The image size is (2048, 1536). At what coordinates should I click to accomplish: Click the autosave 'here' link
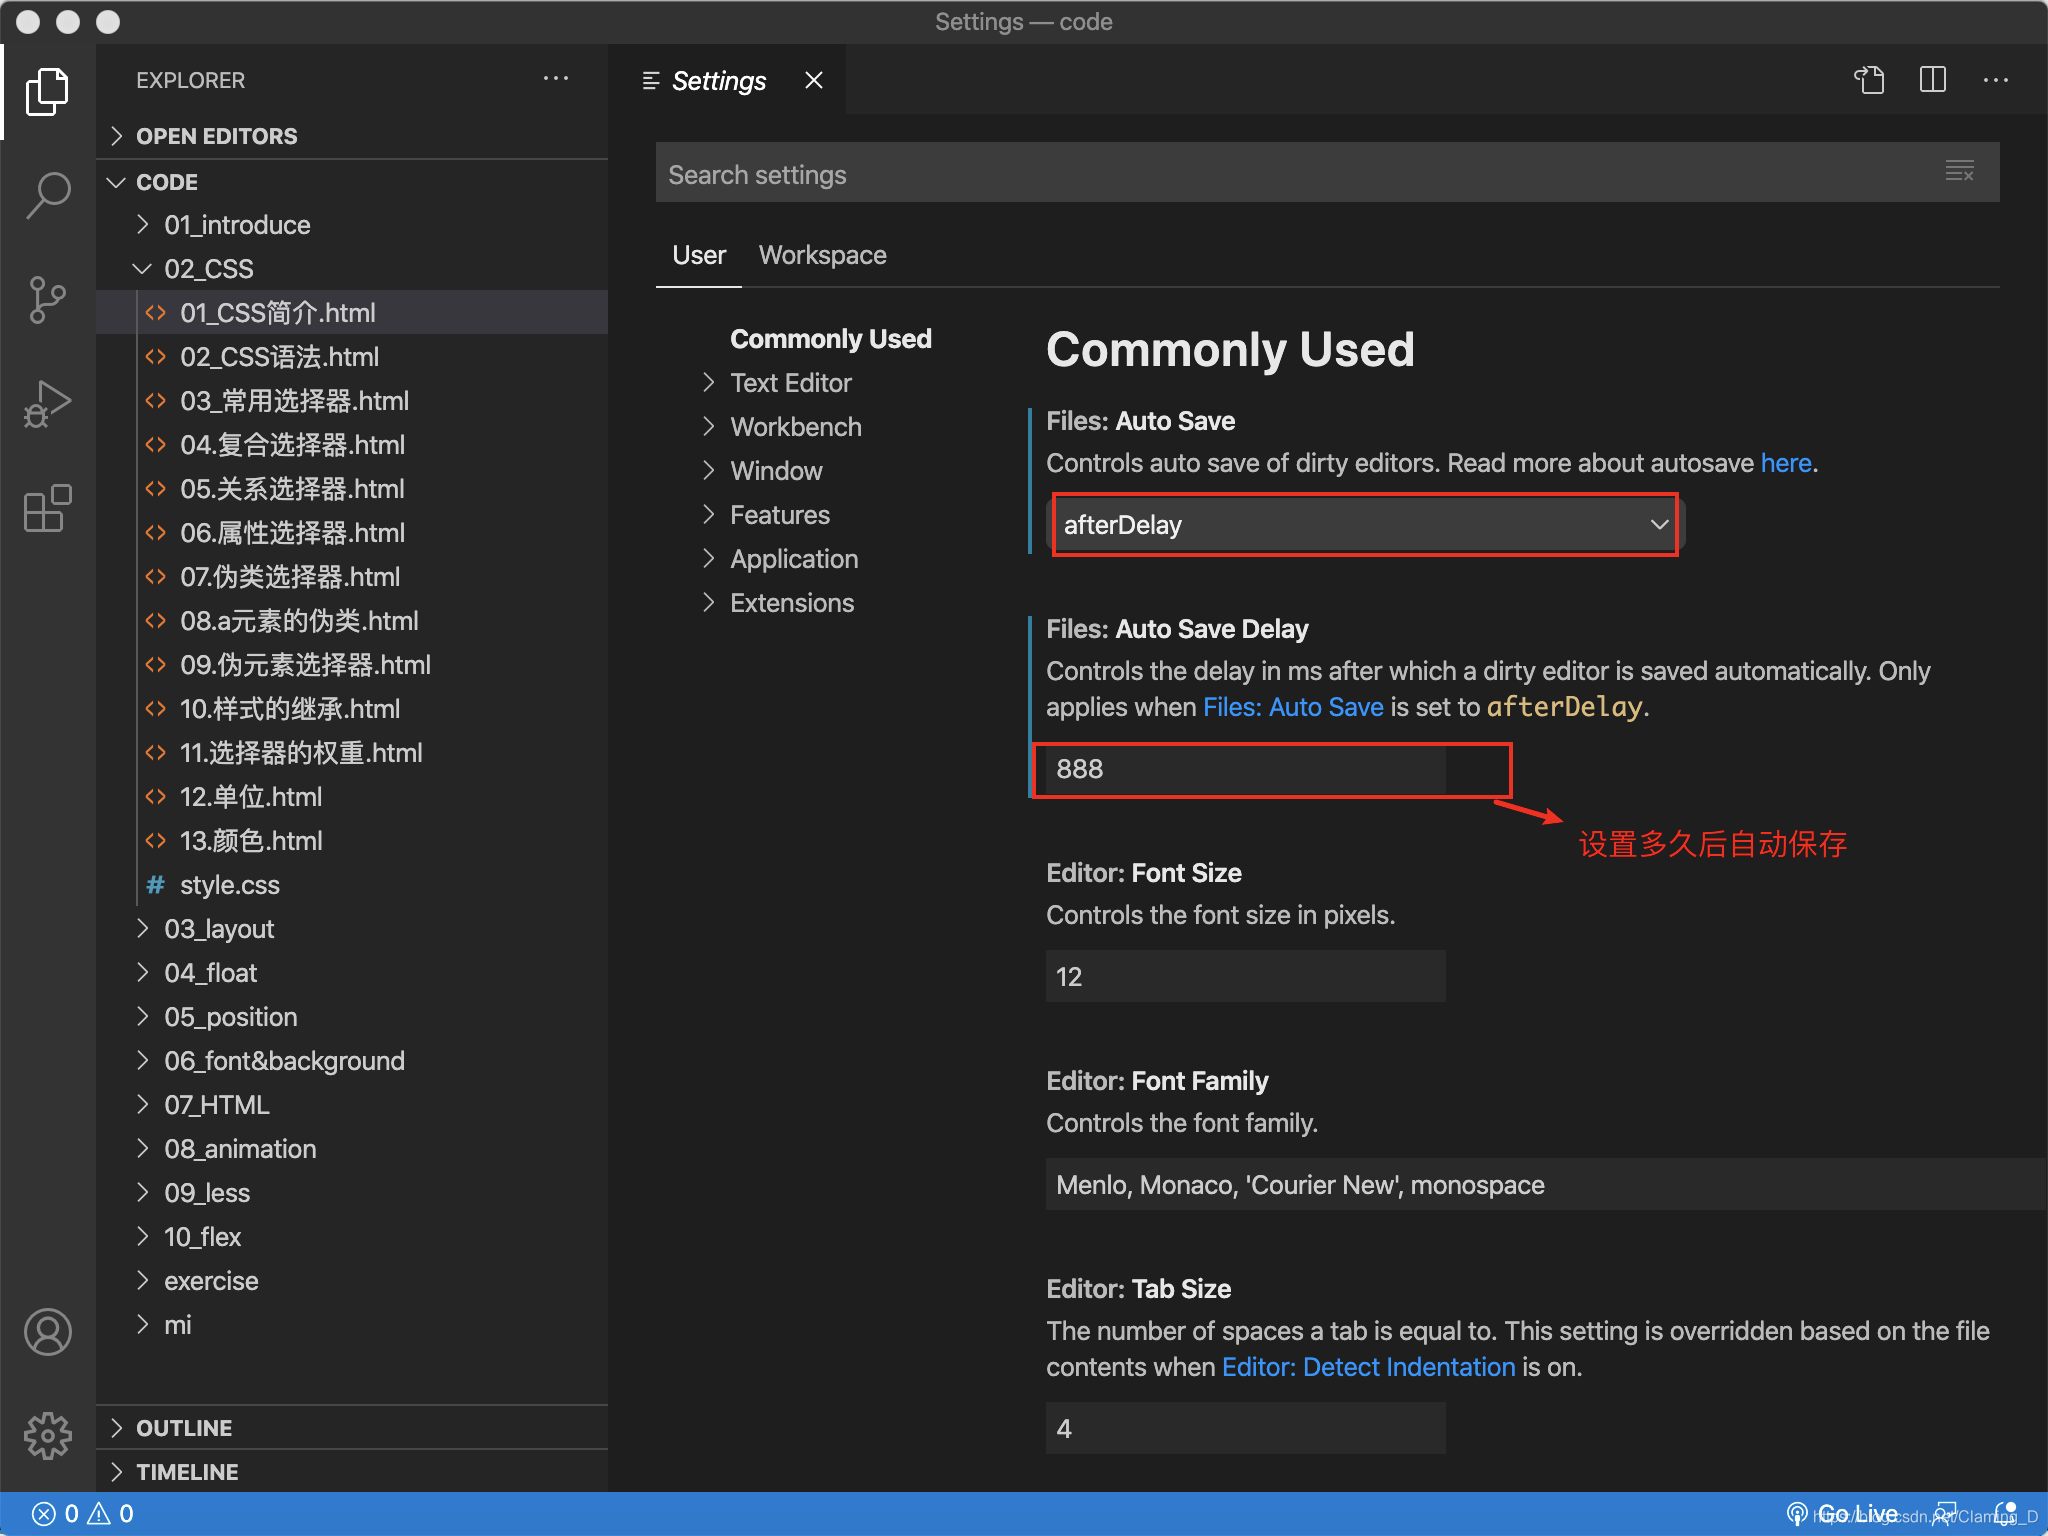point(1785,463)
